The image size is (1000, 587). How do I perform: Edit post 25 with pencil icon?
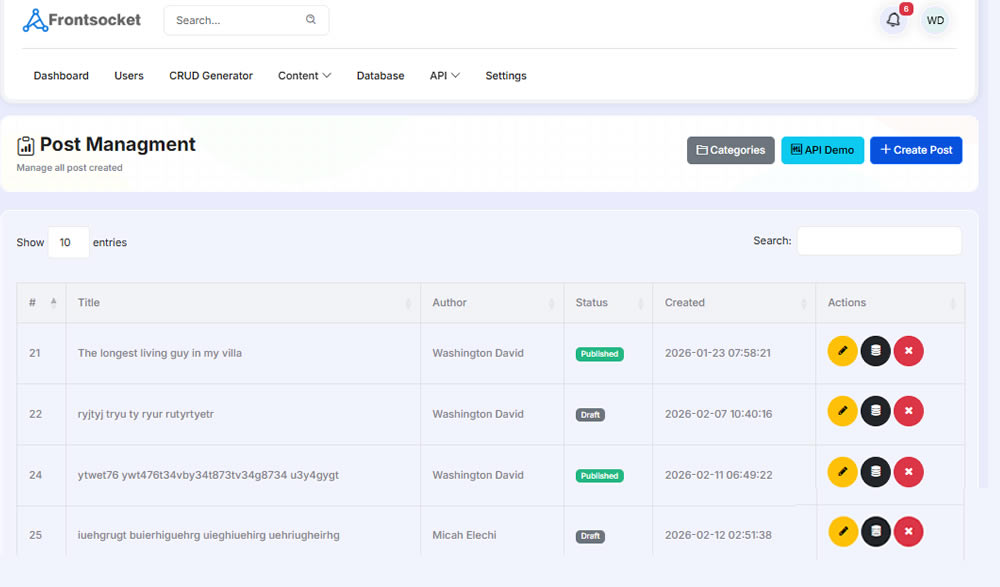[x=842, y=532]
